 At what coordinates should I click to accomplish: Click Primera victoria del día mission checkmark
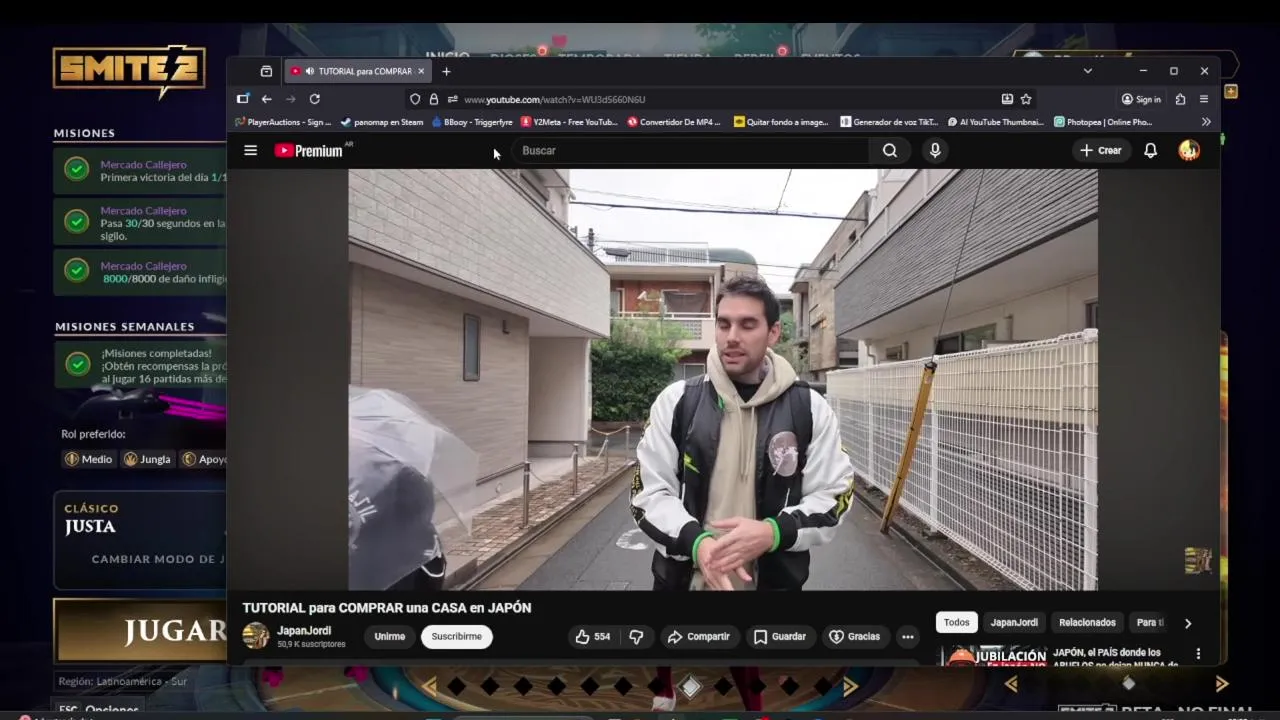click(77, 169)
